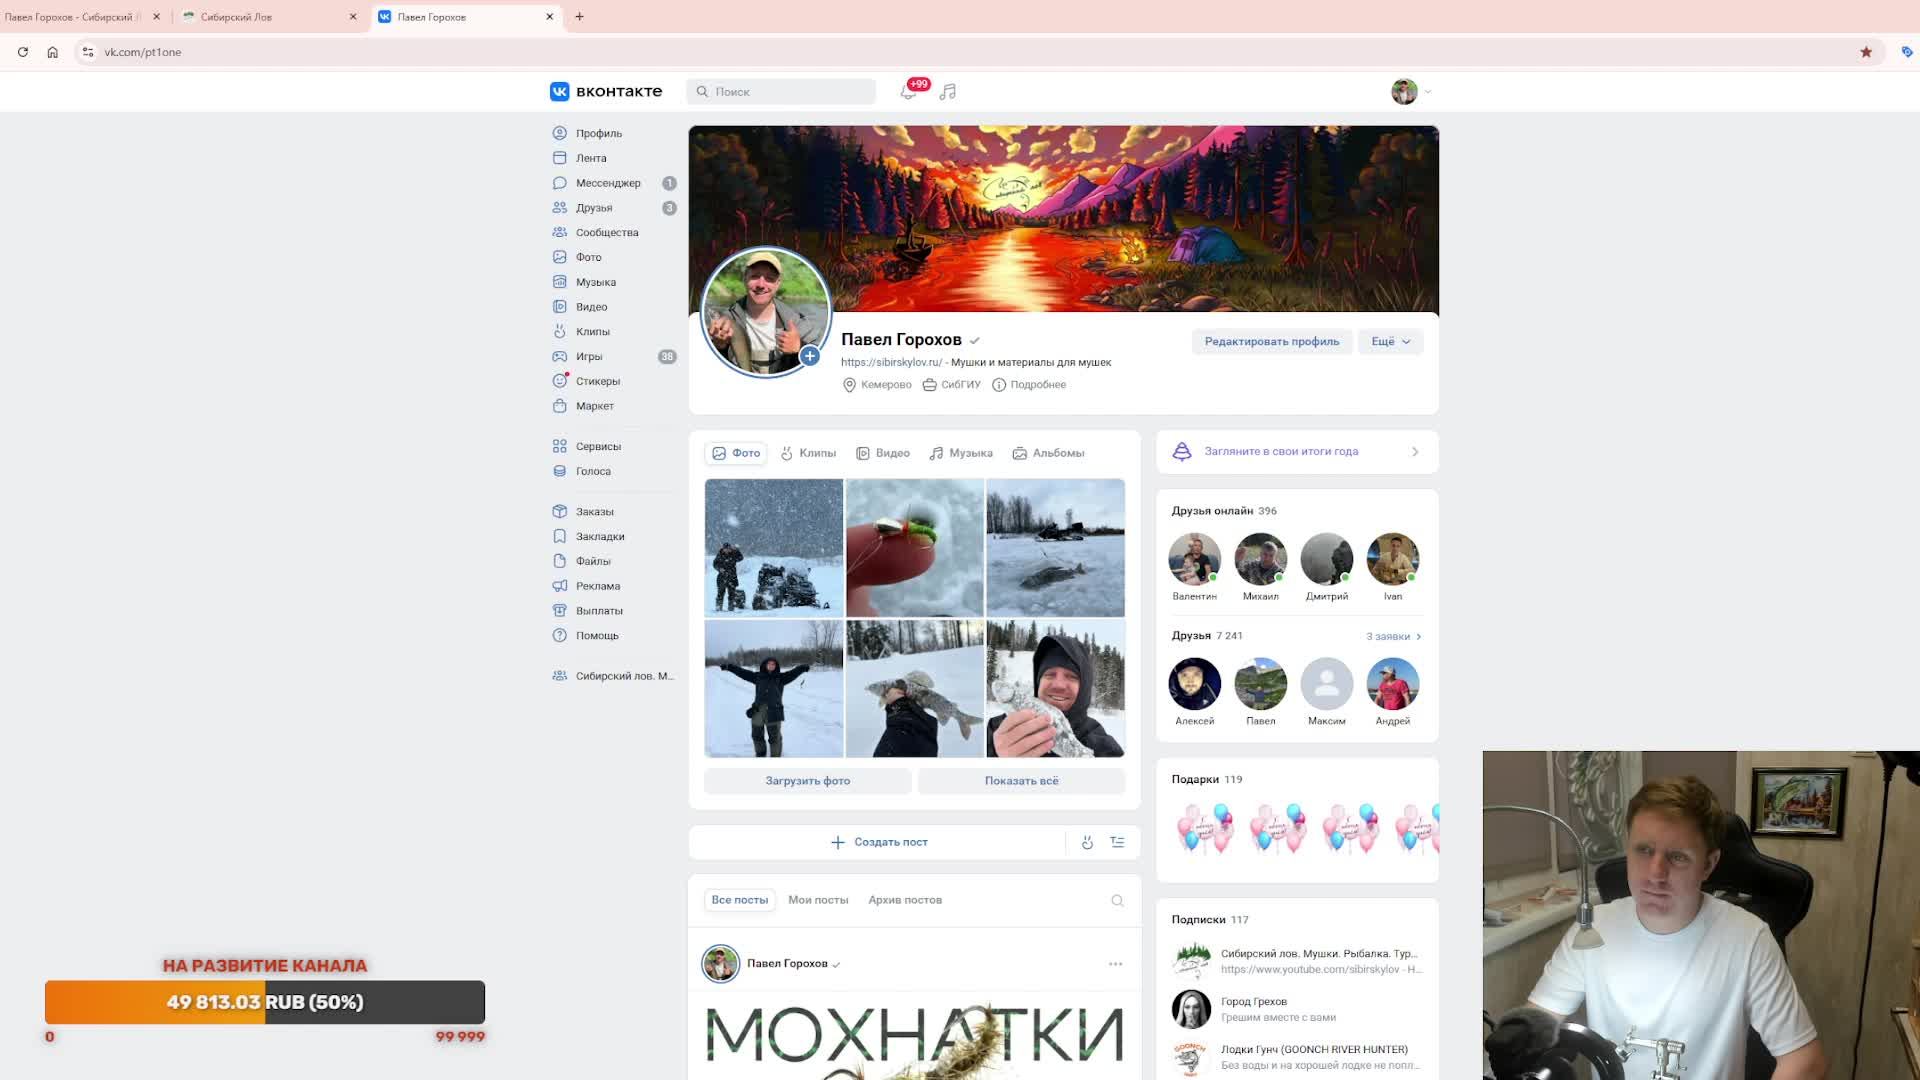This screenshot has width=1920, height=1080.
Task: Click the post list icon beside Create post
Action: click(1118, 843)
